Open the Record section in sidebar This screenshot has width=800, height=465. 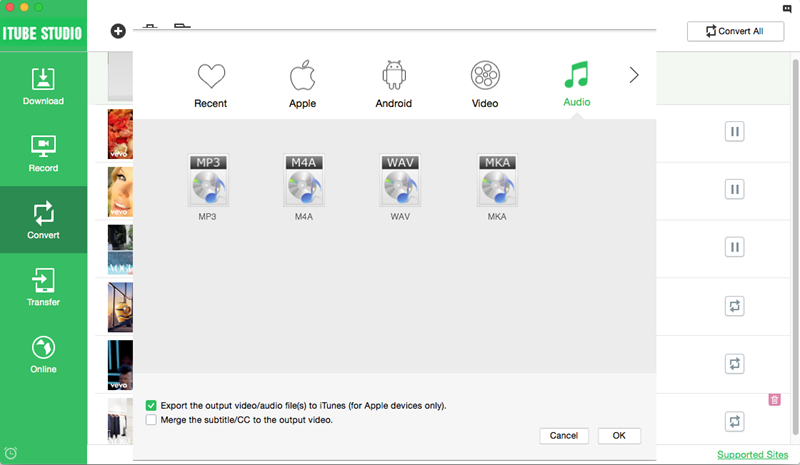coord(43,153)
